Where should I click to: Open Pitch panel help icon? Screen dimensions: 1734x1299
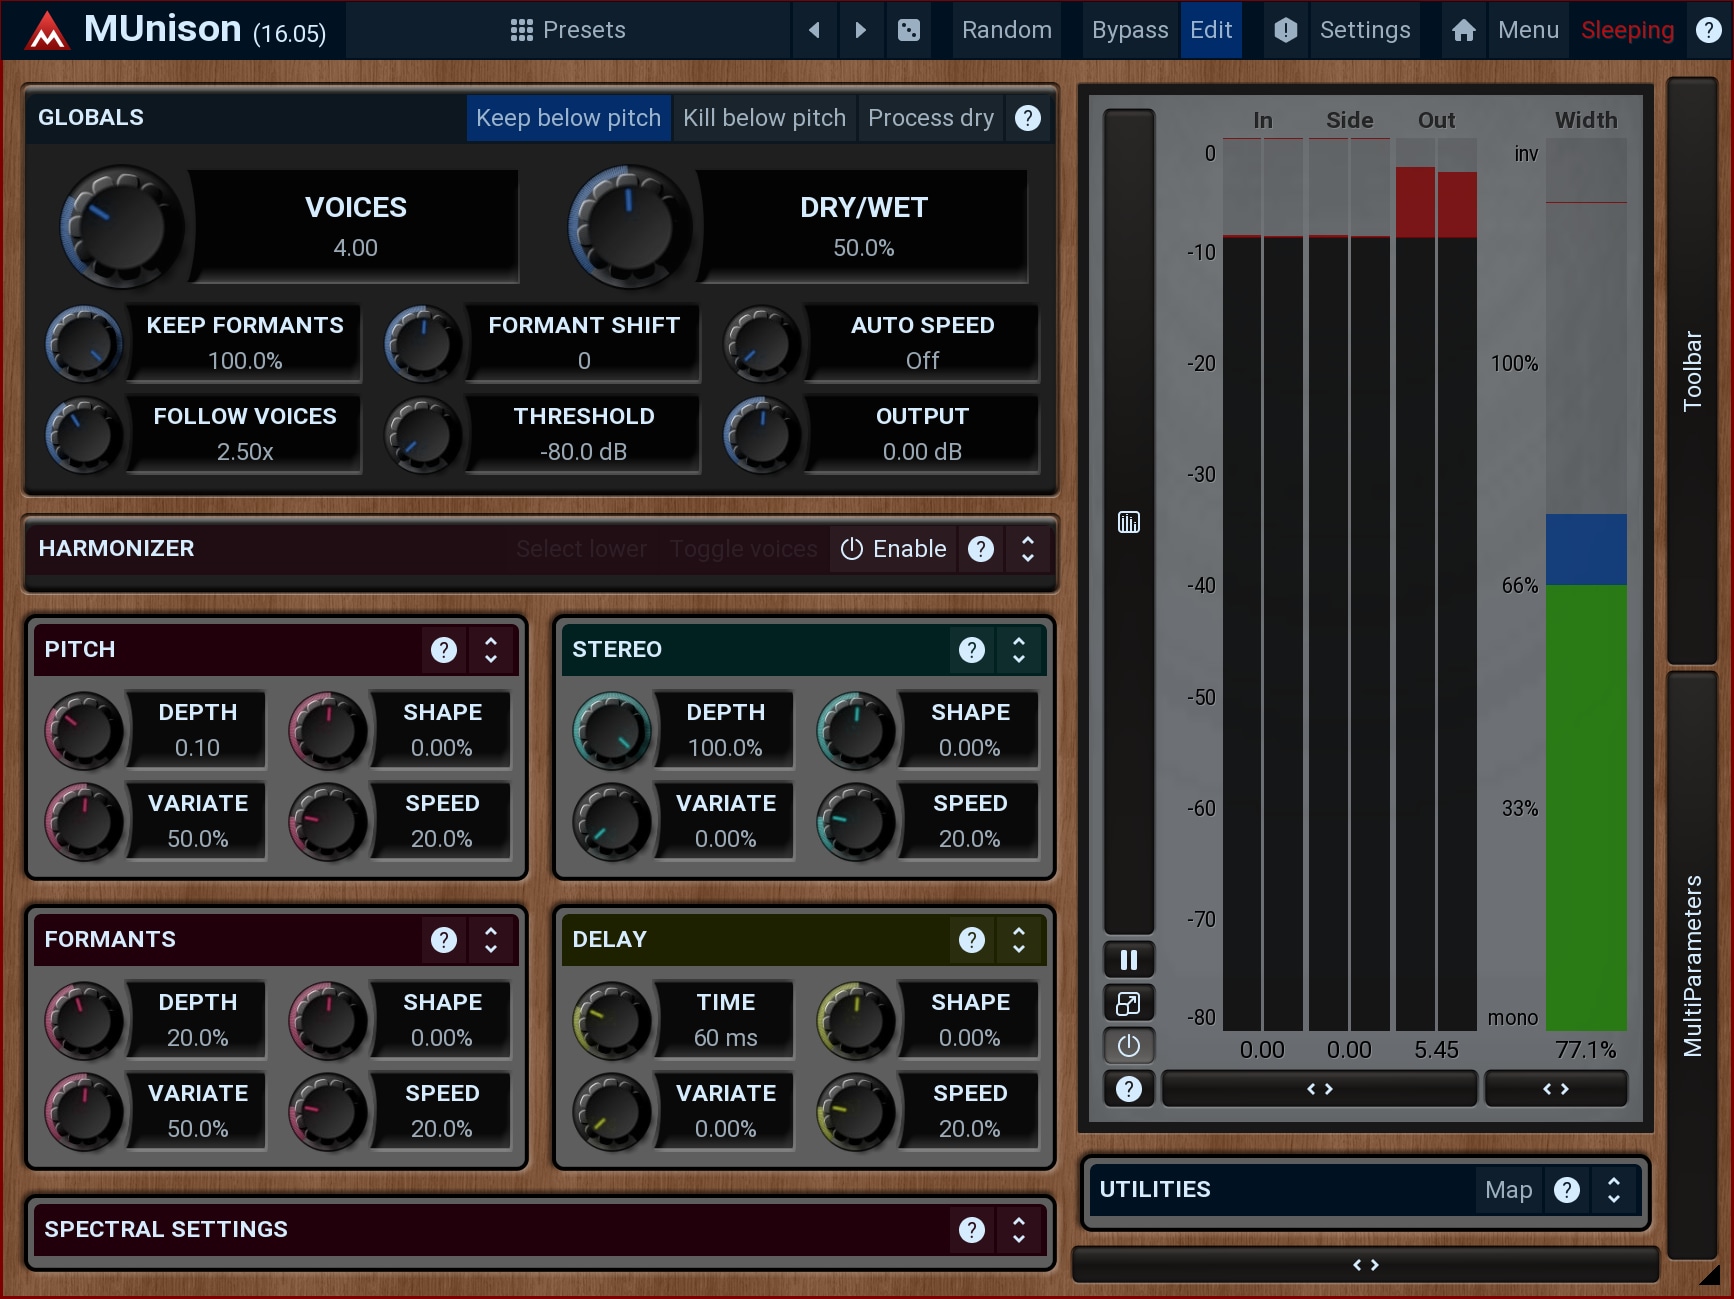coord(444,650)
